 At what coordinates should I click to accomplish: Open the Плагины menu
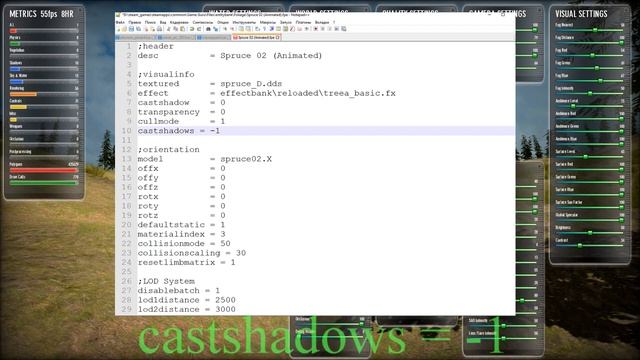[303, 22]
